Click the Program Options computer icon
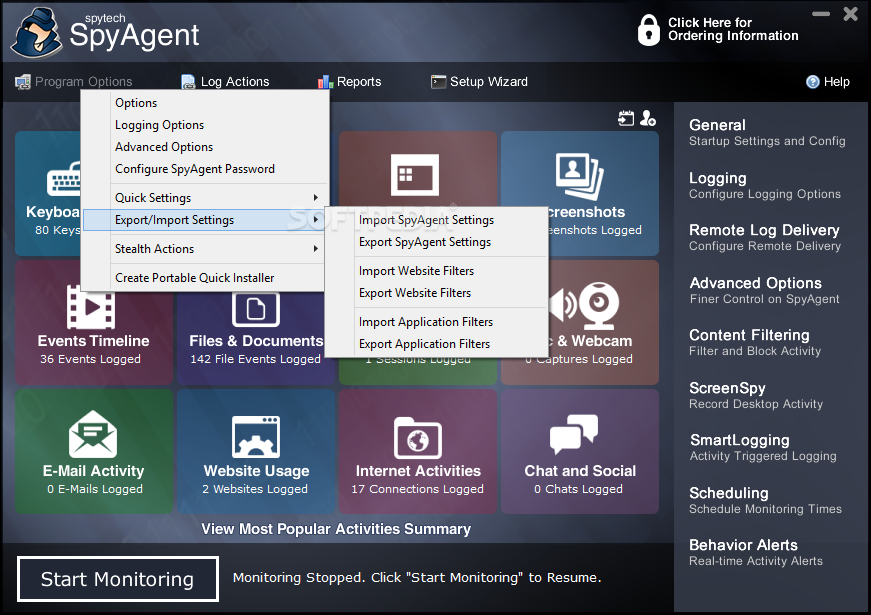871x615 pixels. click(23, 82)
